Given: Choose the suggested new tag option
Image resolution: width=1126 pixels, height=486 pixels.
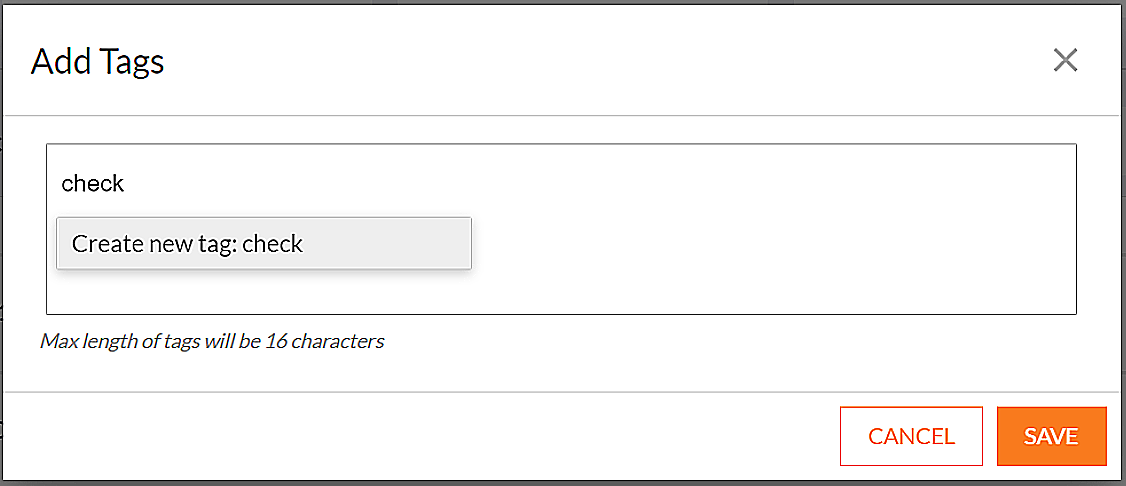Looking at the screenshot, I should tap(264, 243).
